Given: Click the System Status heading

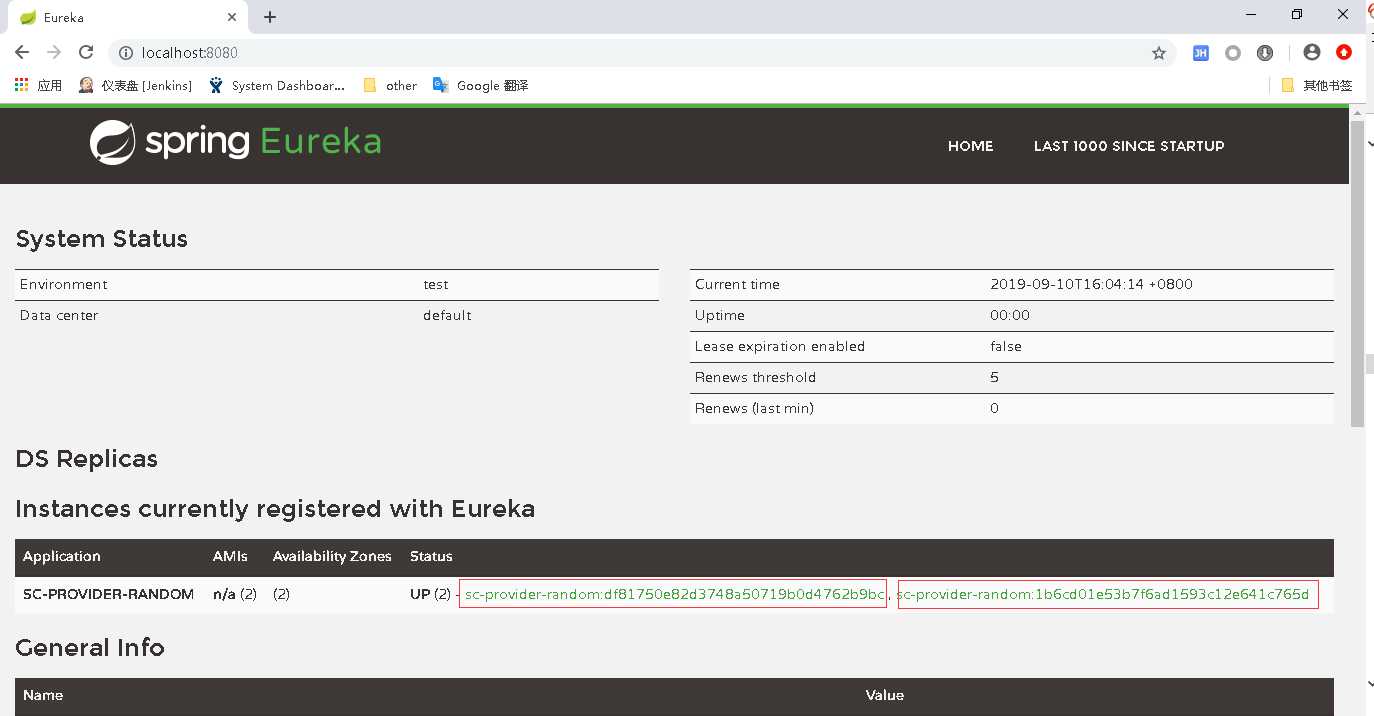Looking at the screenshot, I should point(102,239).
